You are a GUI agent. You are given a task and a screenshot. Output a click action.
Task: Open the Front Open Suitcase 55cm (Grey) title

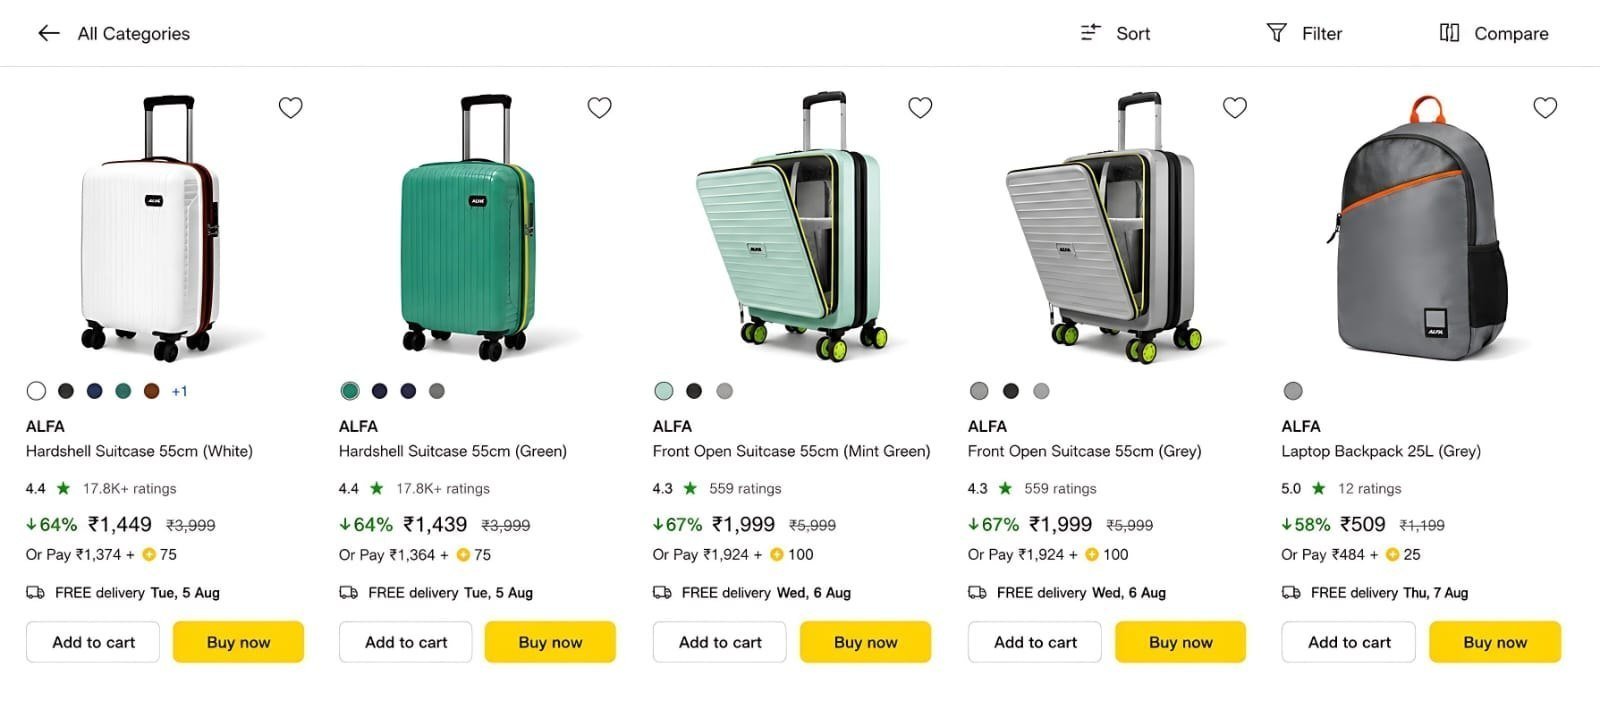click(x=1084, y=451)
